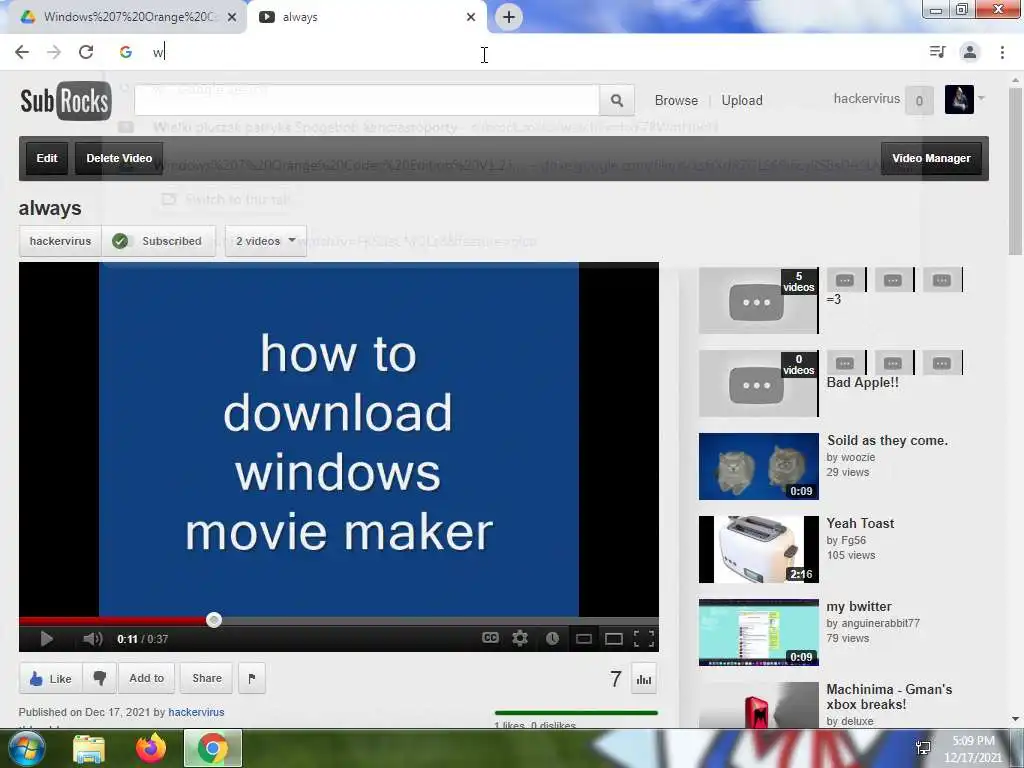Click the watch later clock icon
The image size is (1024, 768).
point(552,639)
